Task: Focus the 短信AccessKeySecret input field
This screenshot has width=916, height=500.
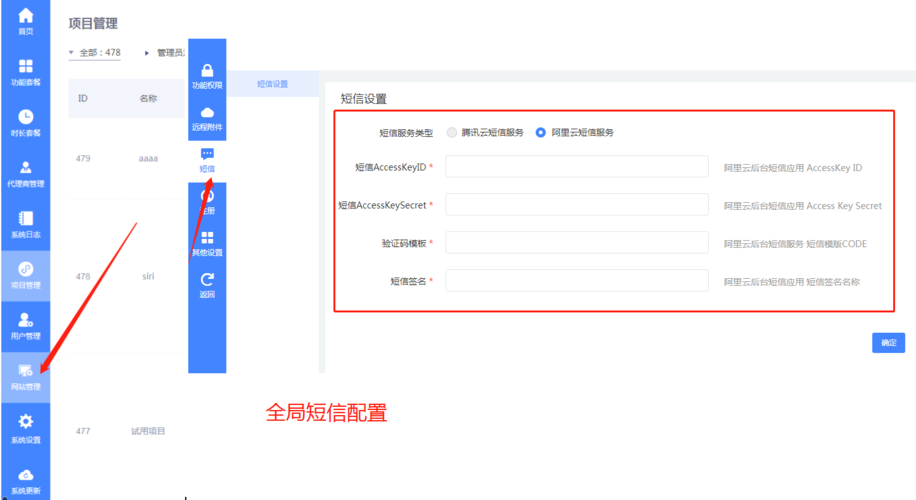Action: (x=577, y=204)
